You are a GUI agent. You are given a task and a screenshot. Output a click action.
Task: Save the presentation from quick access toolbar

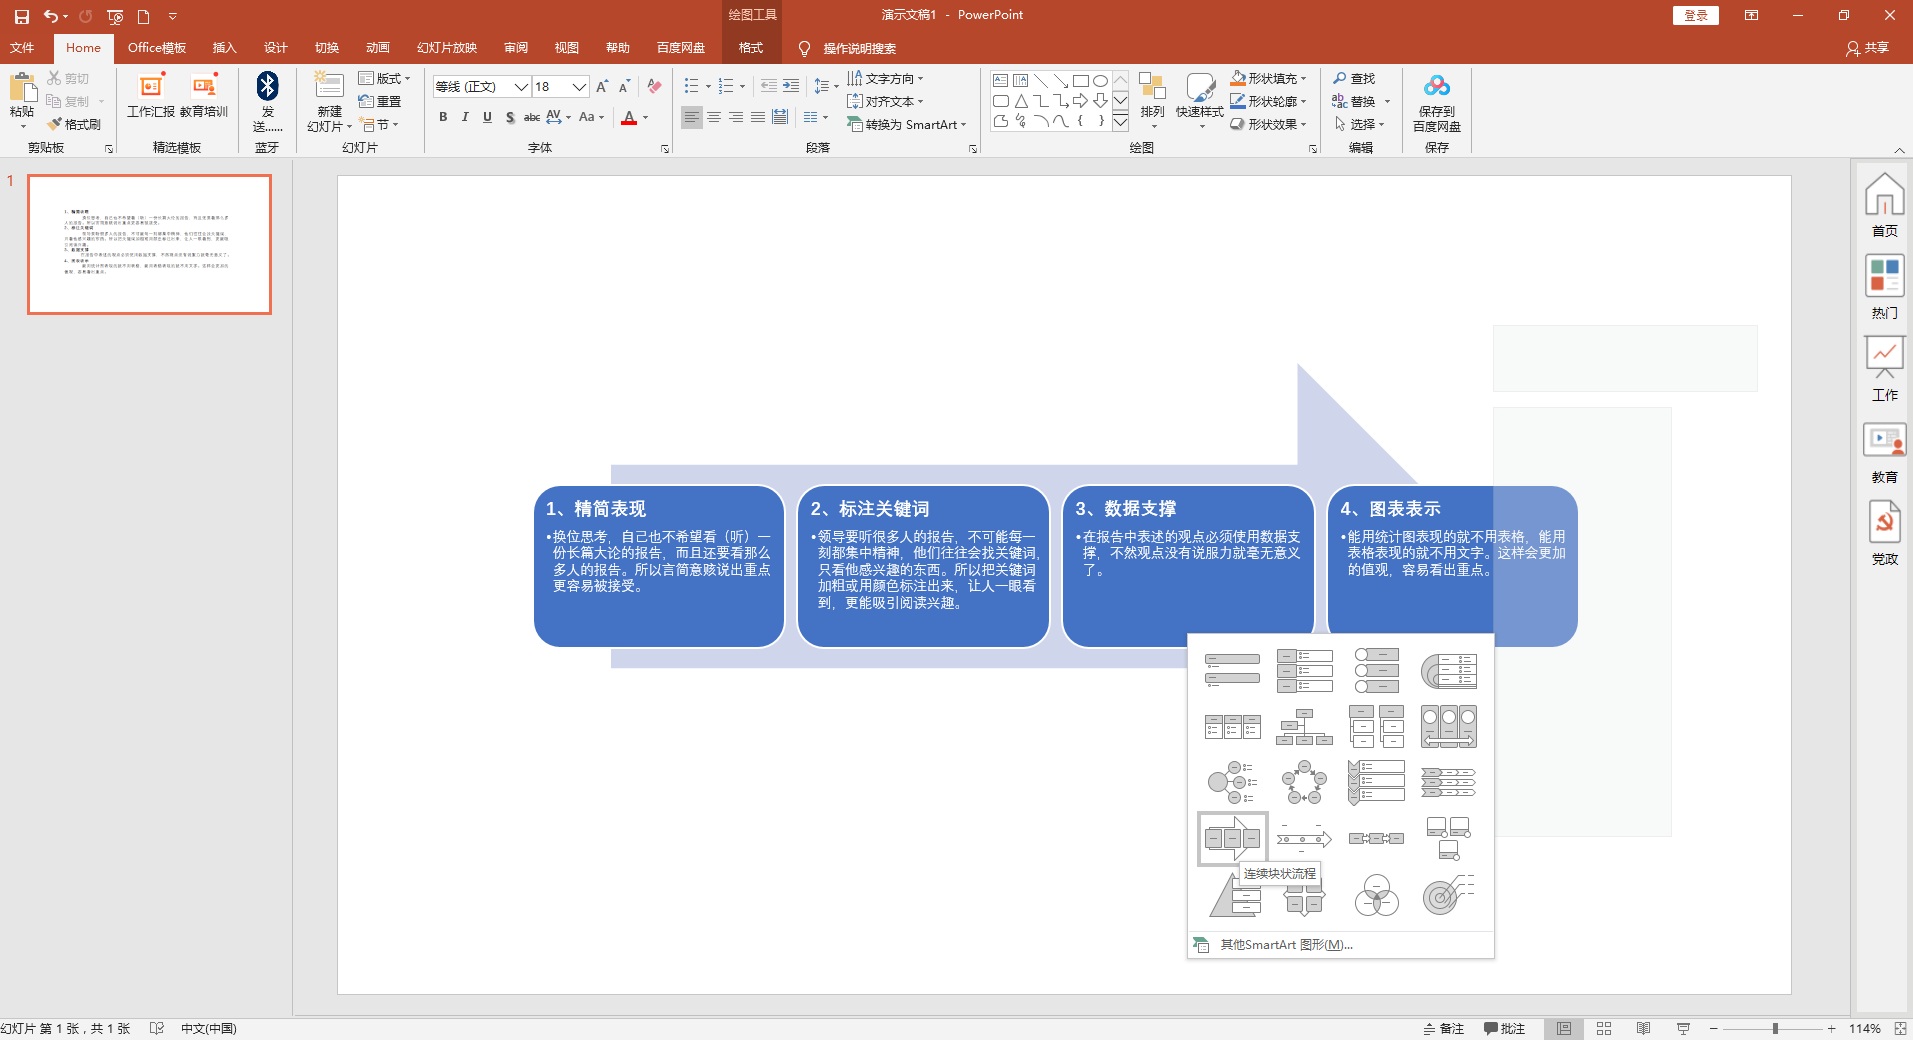point(21,16)
